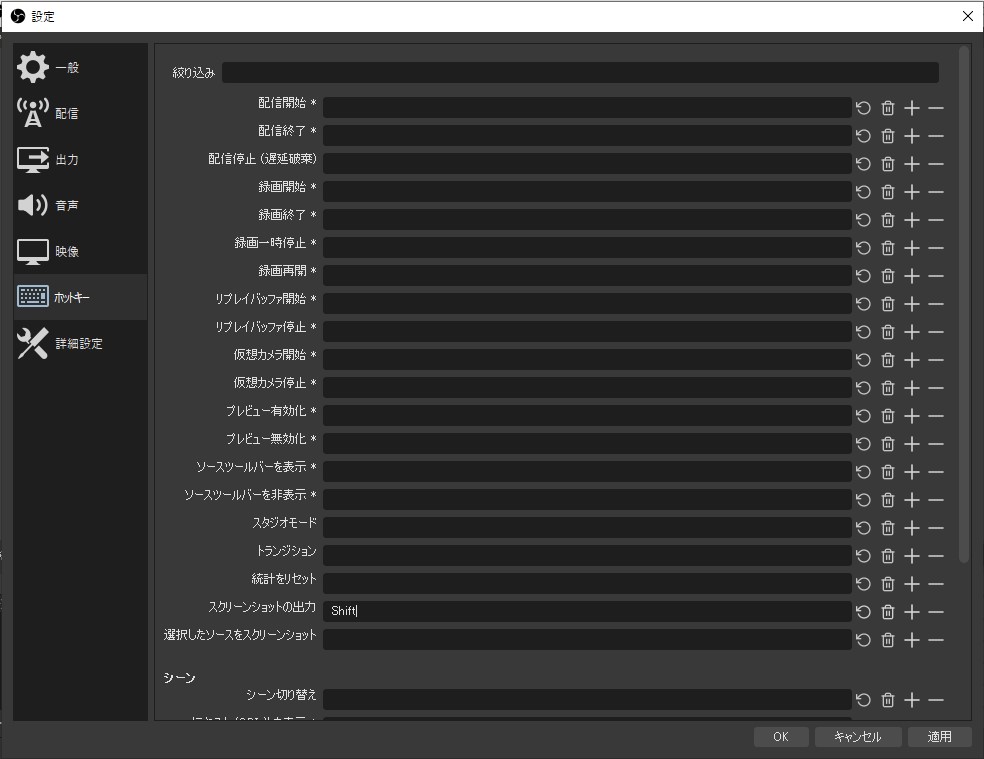The image size is (984, 759).
Task: Revert the スクリーンショットの出力 hotkey
Action: click(864, 612)
